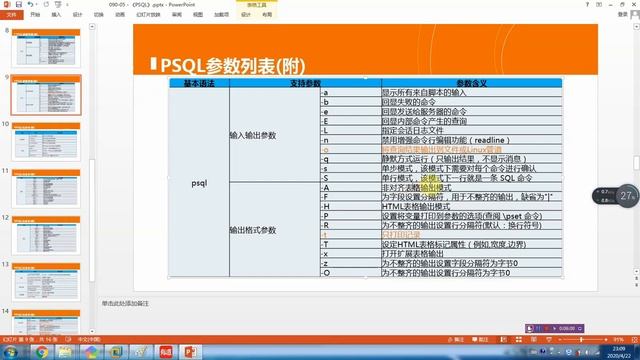
Task: Click the '-L' parameter cell
Action: pos(351,131)
